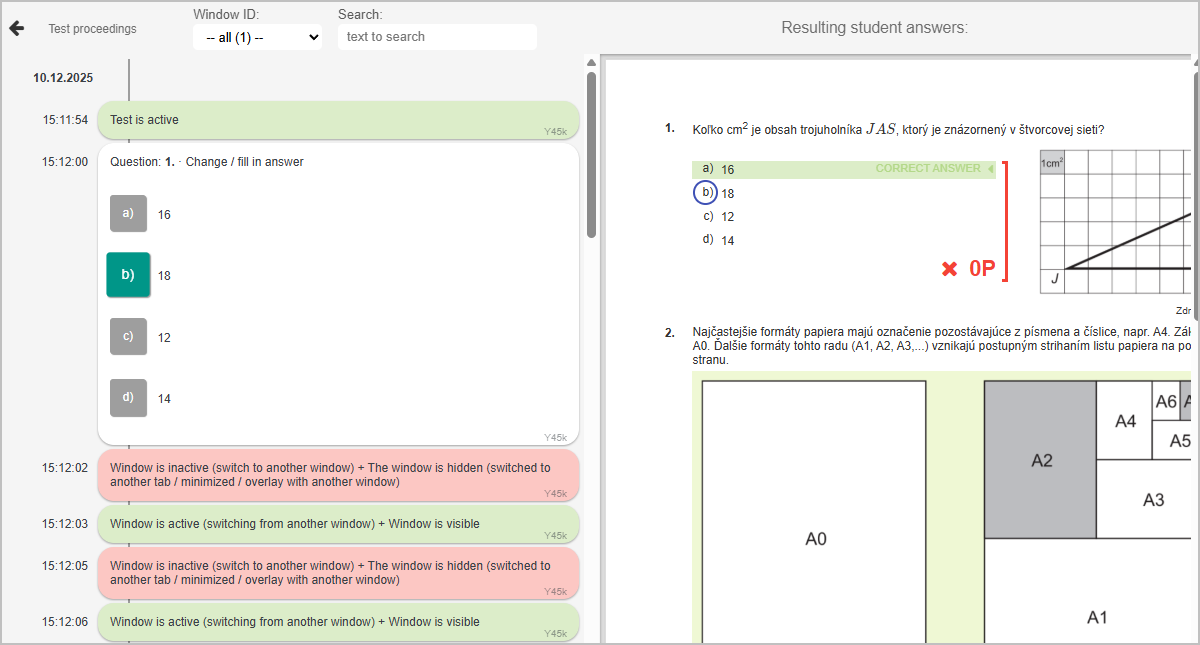Click the gray A2 paper box
1200x645 pixels.
(1040, 459)
